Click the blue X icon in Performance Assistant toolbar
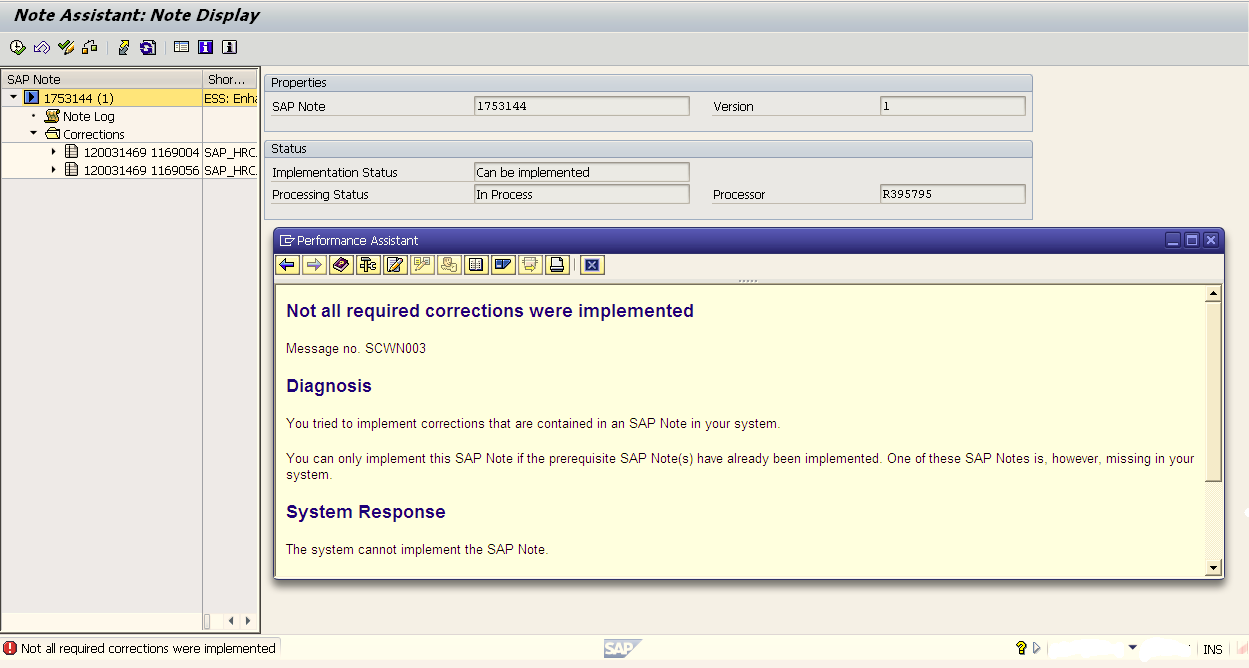Viewport: 1249px width, 668px height. coord(592,264)
